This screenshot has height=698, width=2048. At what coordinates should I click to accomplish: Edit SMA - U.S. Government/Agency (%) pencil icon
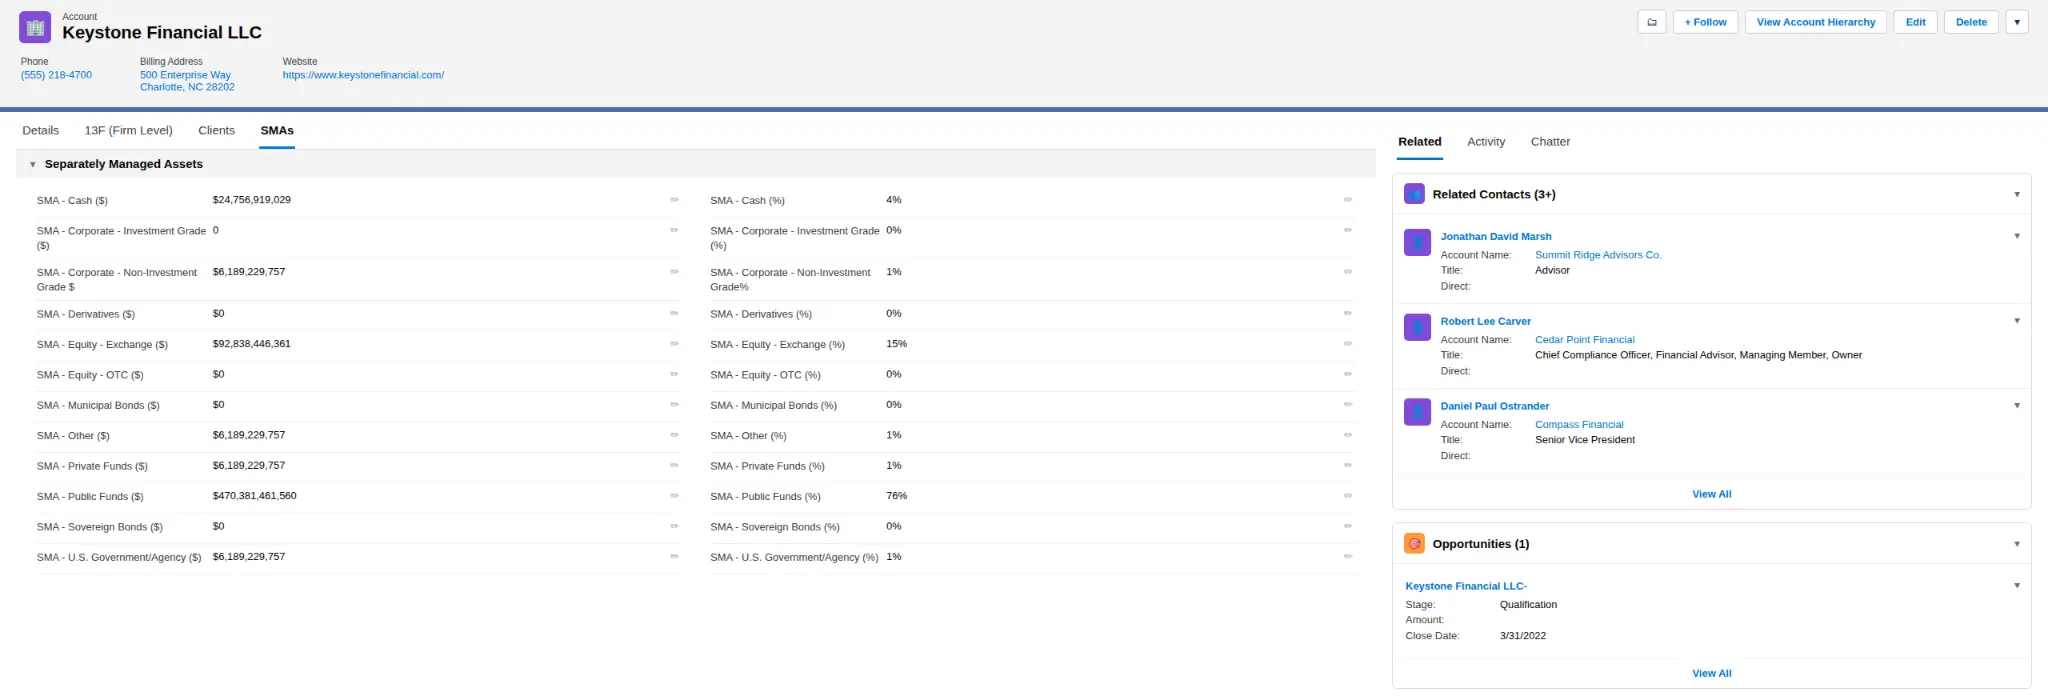pos(1348,557)
